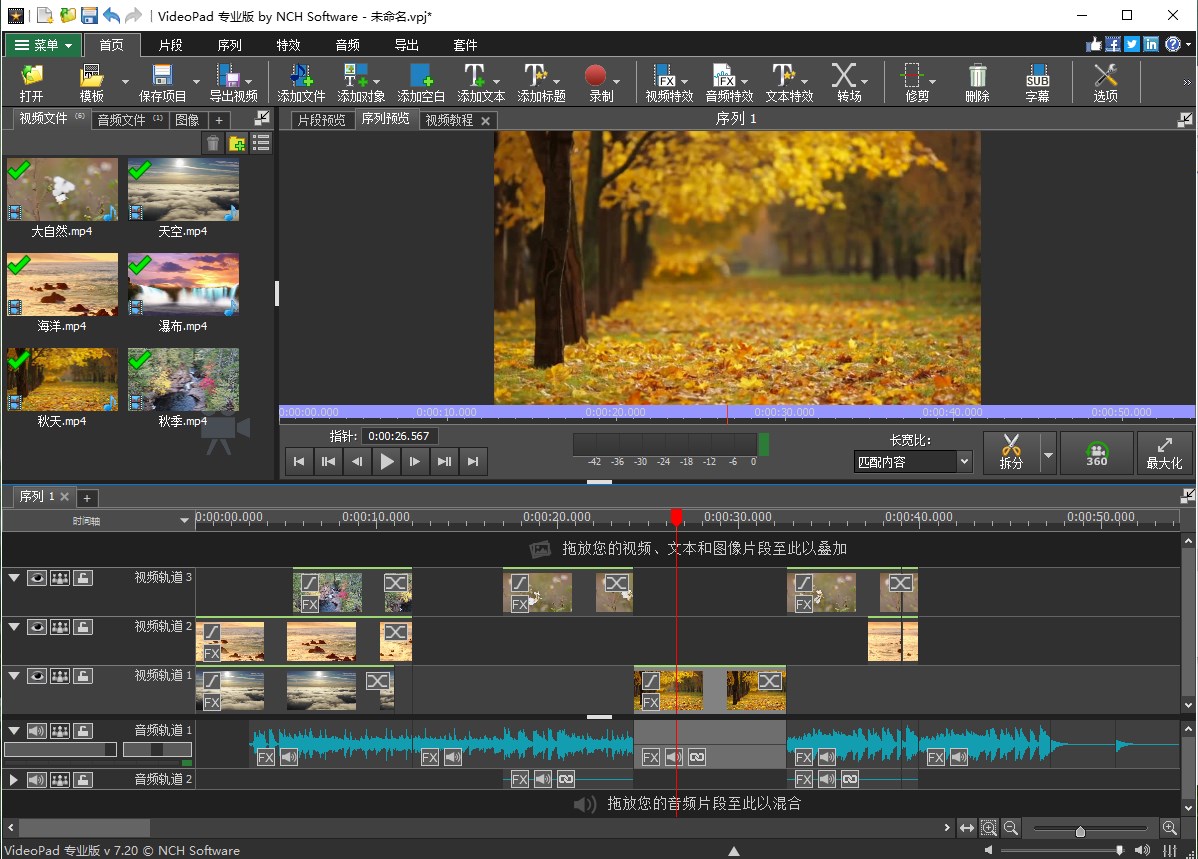Viewport: 1198px width, 859px height.
Task: Select the 瀑布.mp4 video thumbnail
Action: pos(183,284)
